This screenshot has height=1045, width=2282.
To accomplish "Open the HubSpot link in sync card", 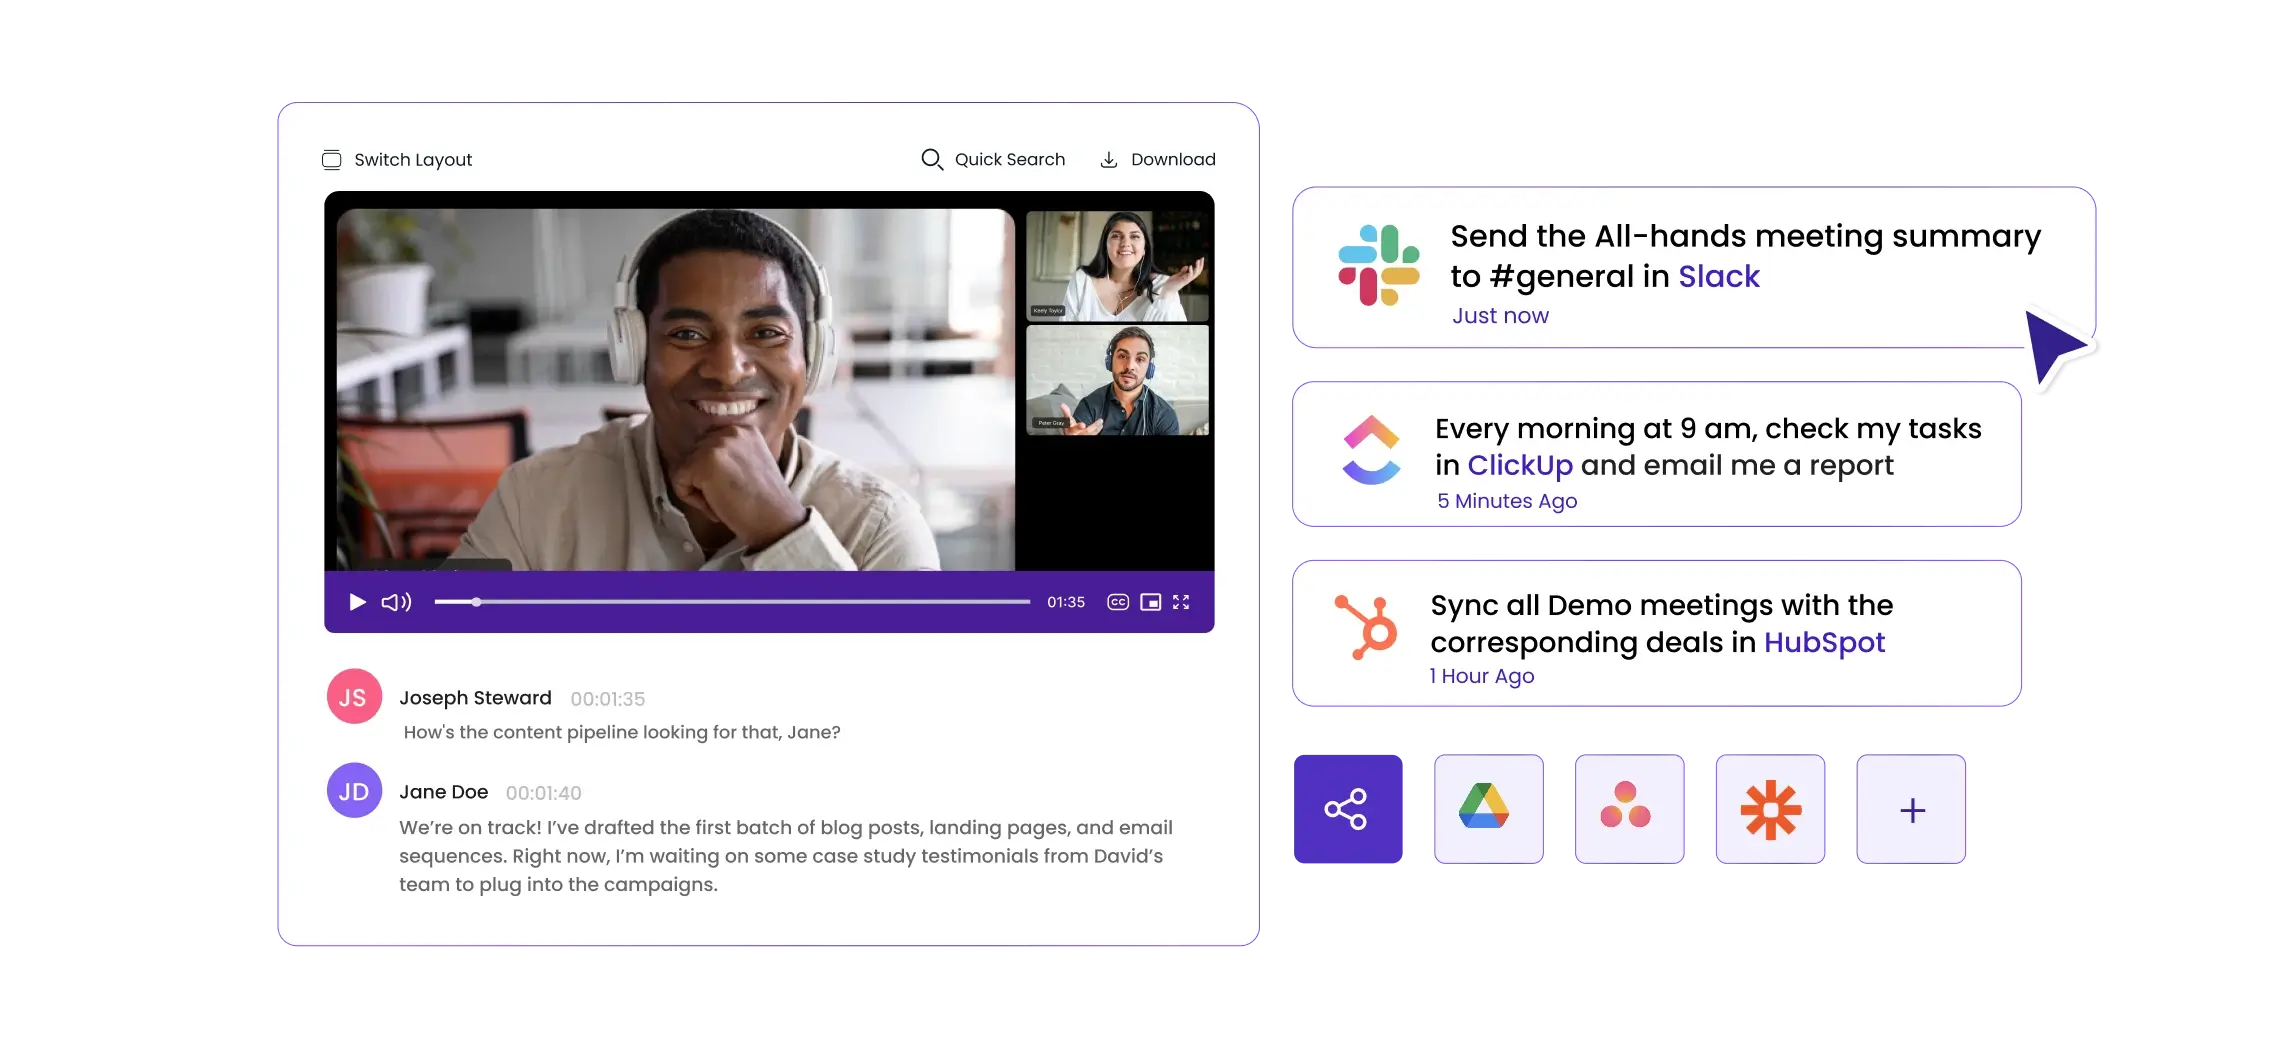I will pyautogui.click(x=1824, y=642).
